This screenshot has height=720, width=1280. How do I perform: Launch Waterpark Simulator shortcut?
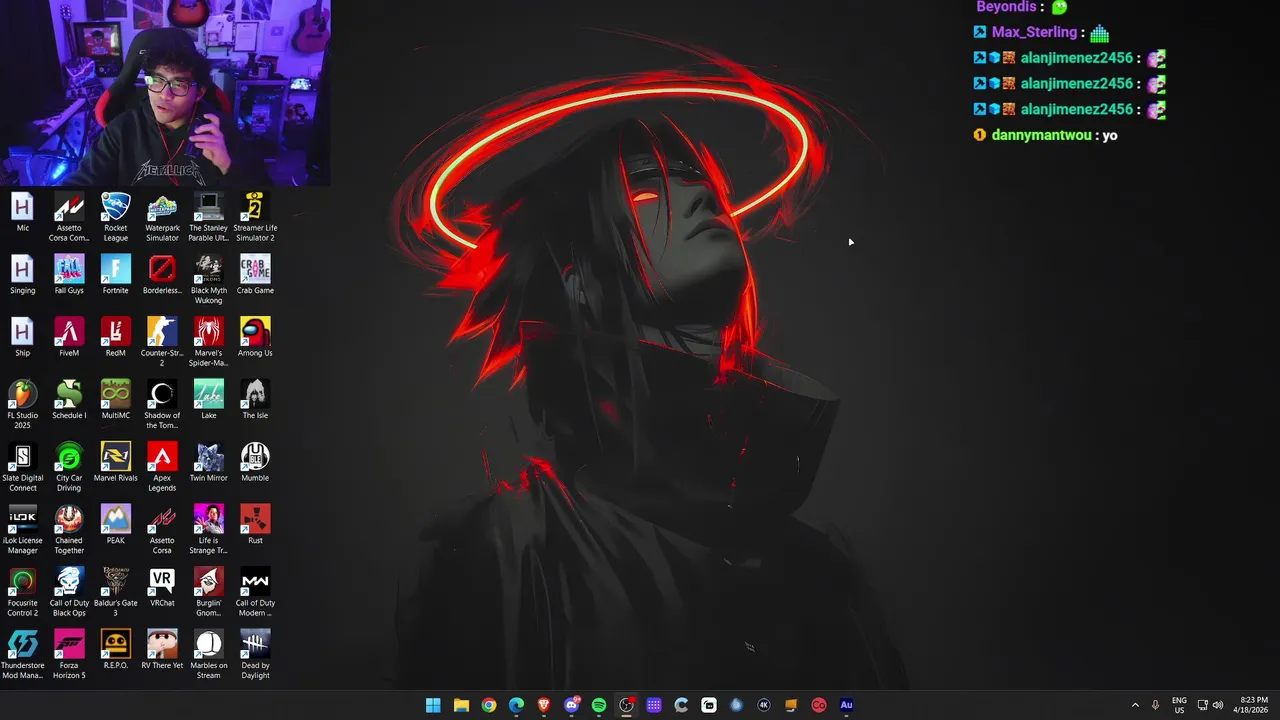[x=162, y=218]
